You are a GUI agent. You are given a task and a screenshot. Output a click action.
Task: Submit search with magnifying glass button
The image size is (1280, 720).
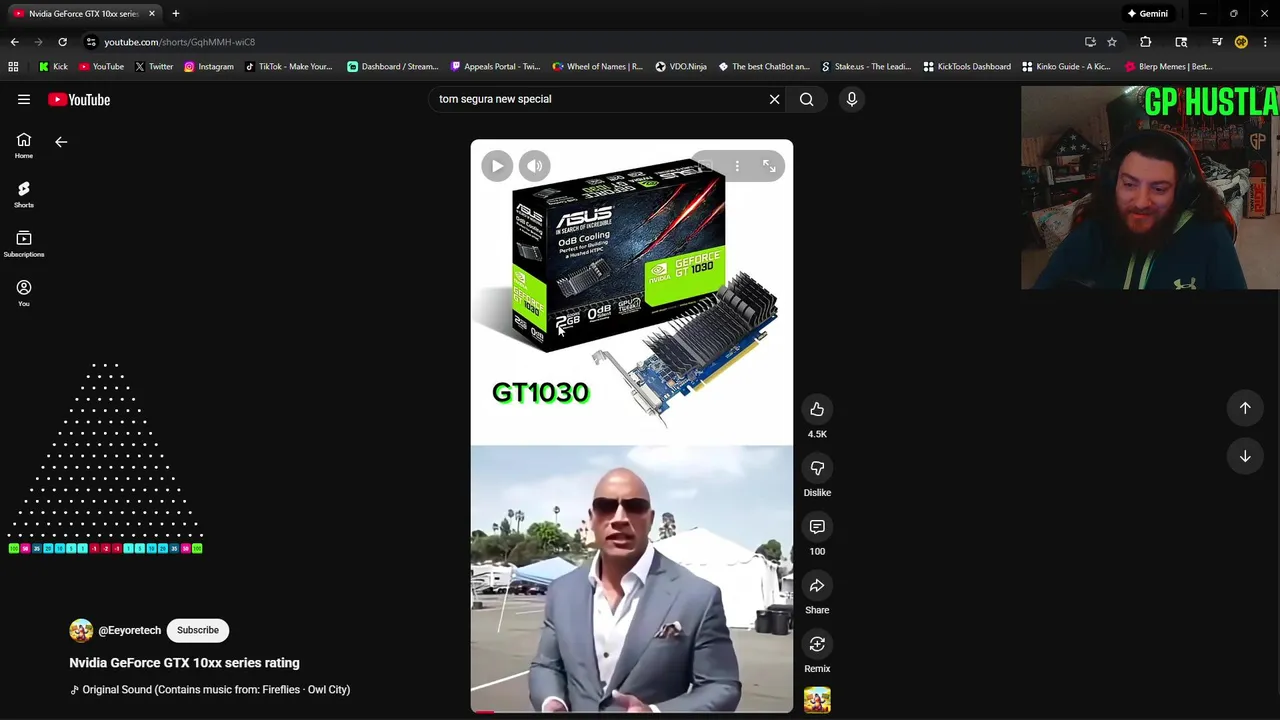pyautogui.click(x=806, y=99)
